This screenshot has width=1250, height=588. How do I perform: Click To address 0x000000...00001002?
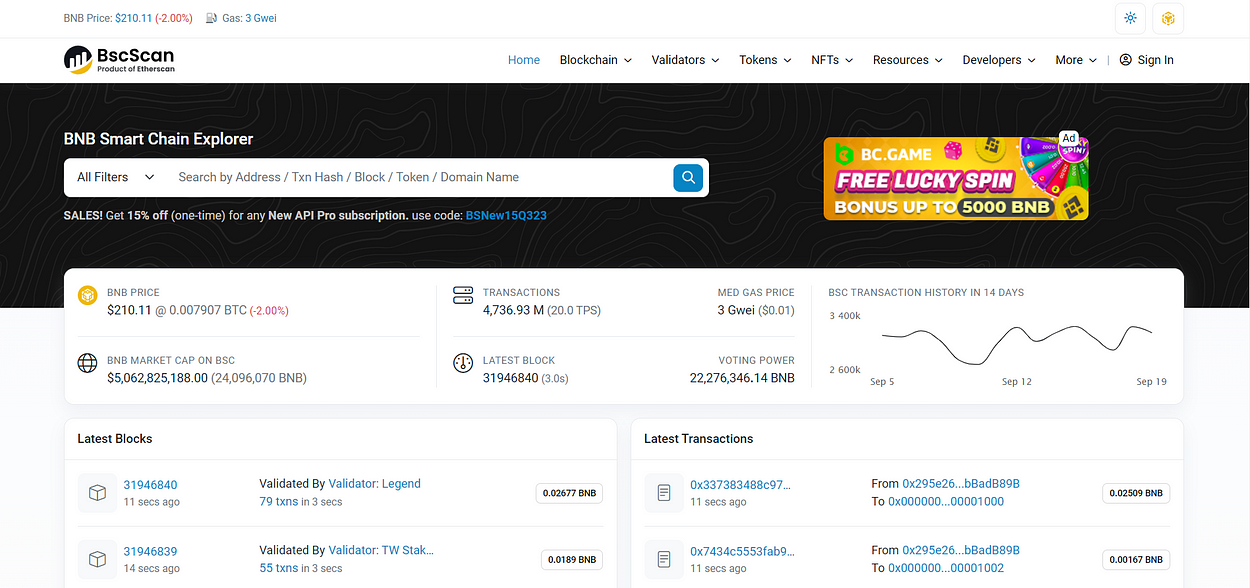pos(946,568)
